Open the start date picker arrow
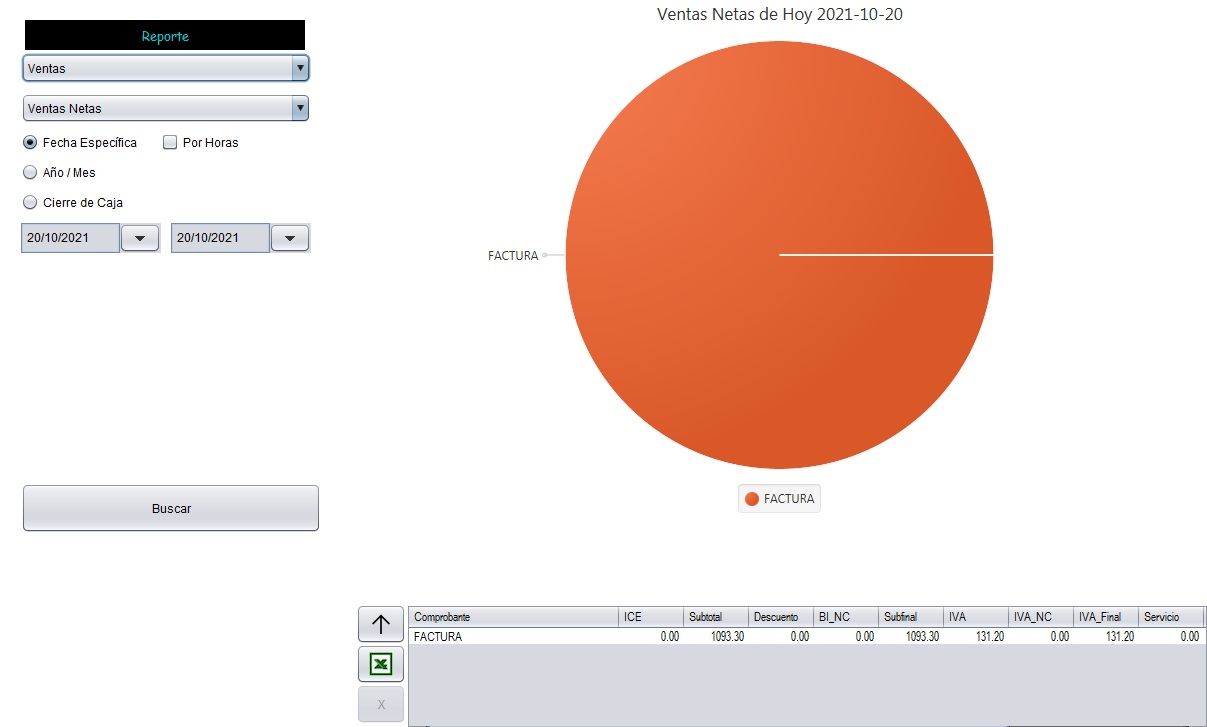This screenshot has height=727, width=1207. pos(140,238)
